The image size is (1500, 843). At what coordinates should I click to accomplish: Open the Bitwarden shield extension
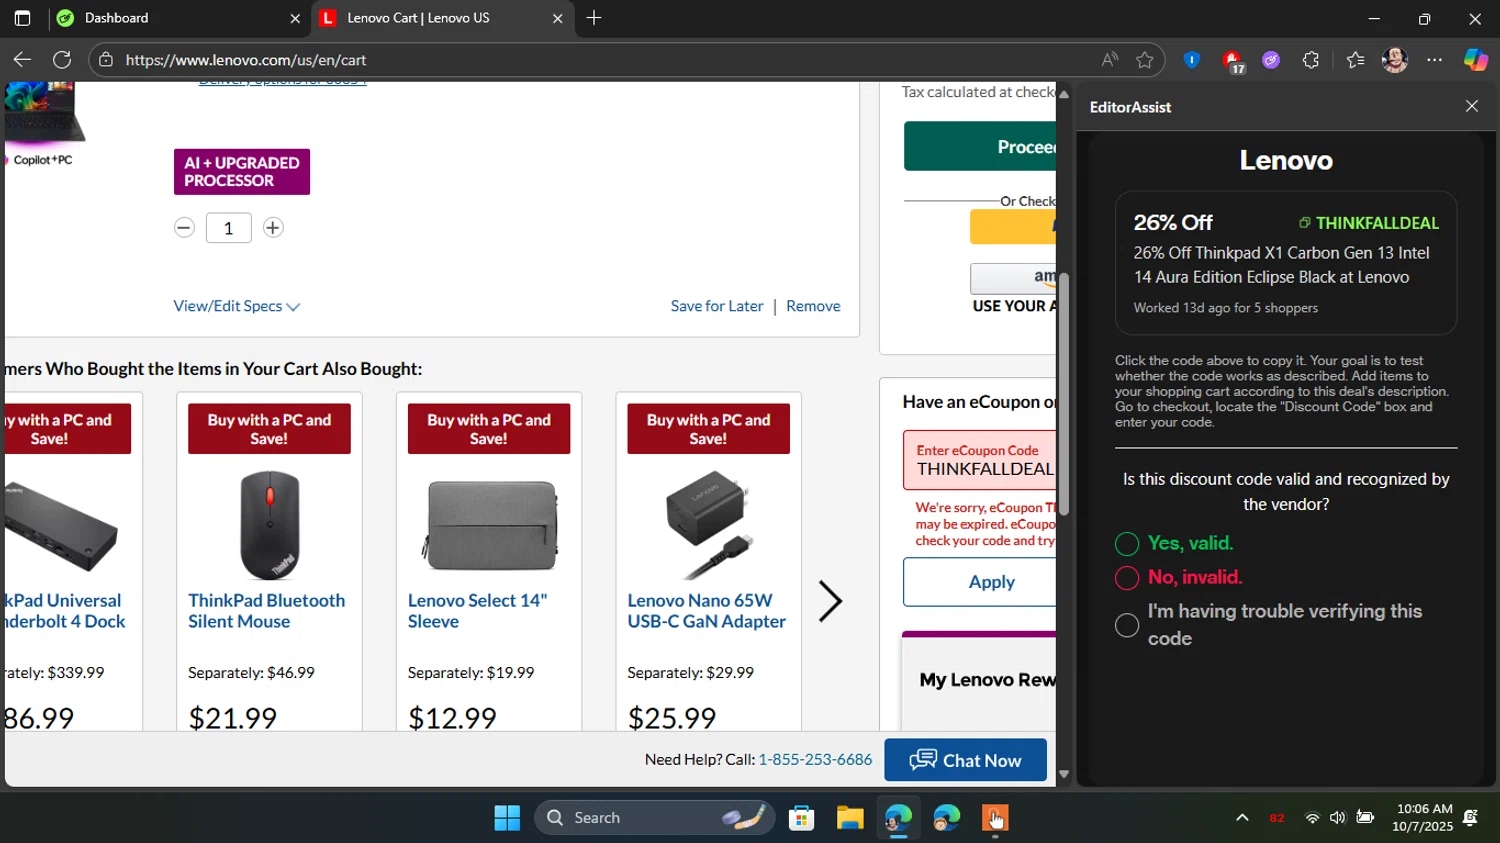[x=1192, y=60]
